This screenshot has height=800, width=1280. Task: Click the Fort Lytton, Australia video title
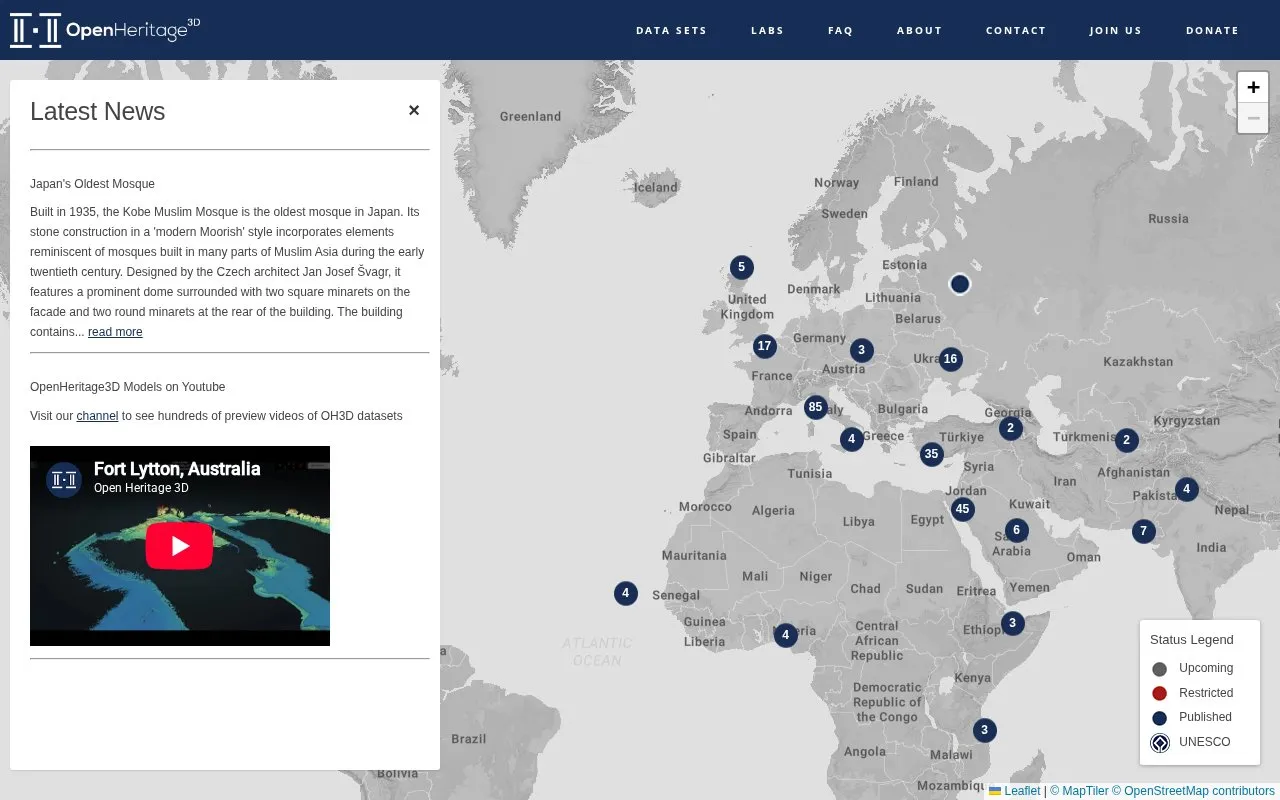[177, 468]
